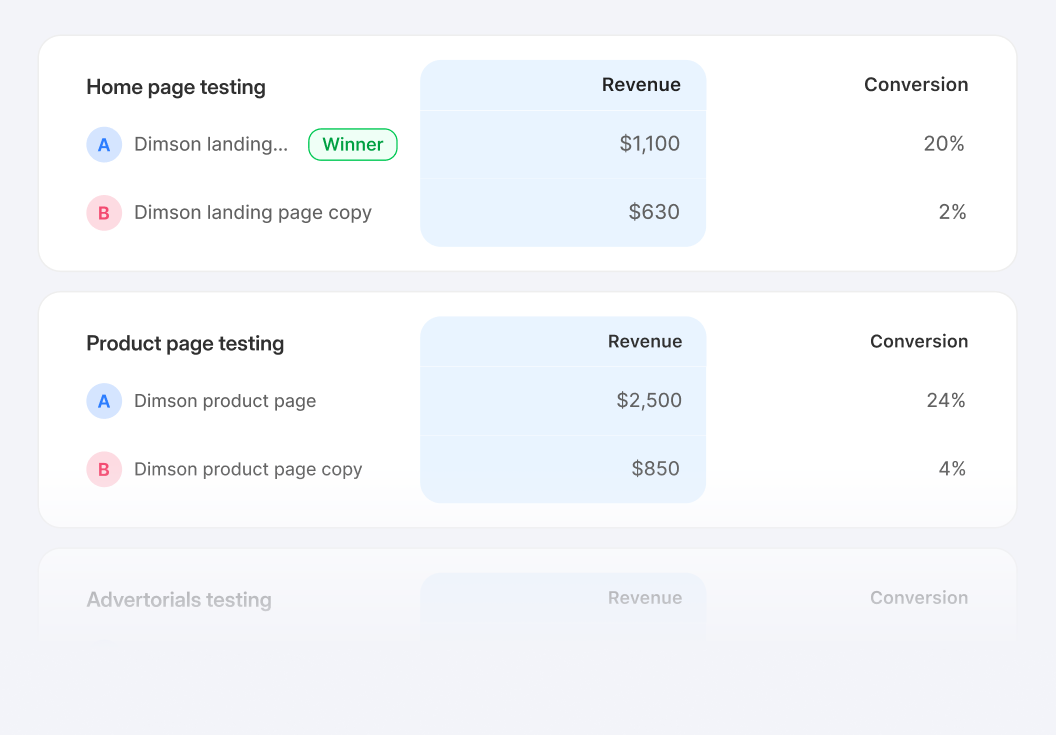Screen dimensions: 1056x735
Task: Select variant A badge for Dimson product page
Action: (x=104, y=401)
